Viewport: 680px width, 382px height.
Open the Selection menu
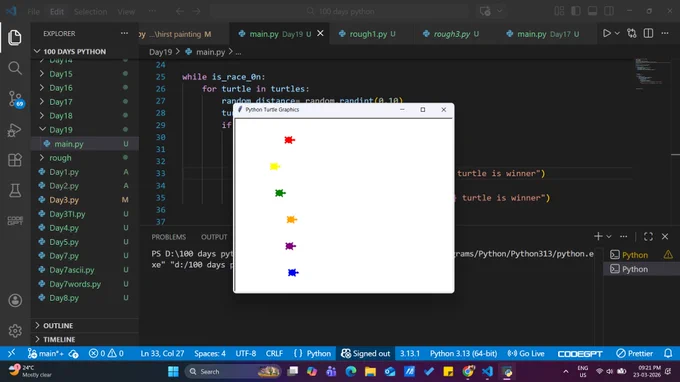pyautogui.click(x=90, y=12)
